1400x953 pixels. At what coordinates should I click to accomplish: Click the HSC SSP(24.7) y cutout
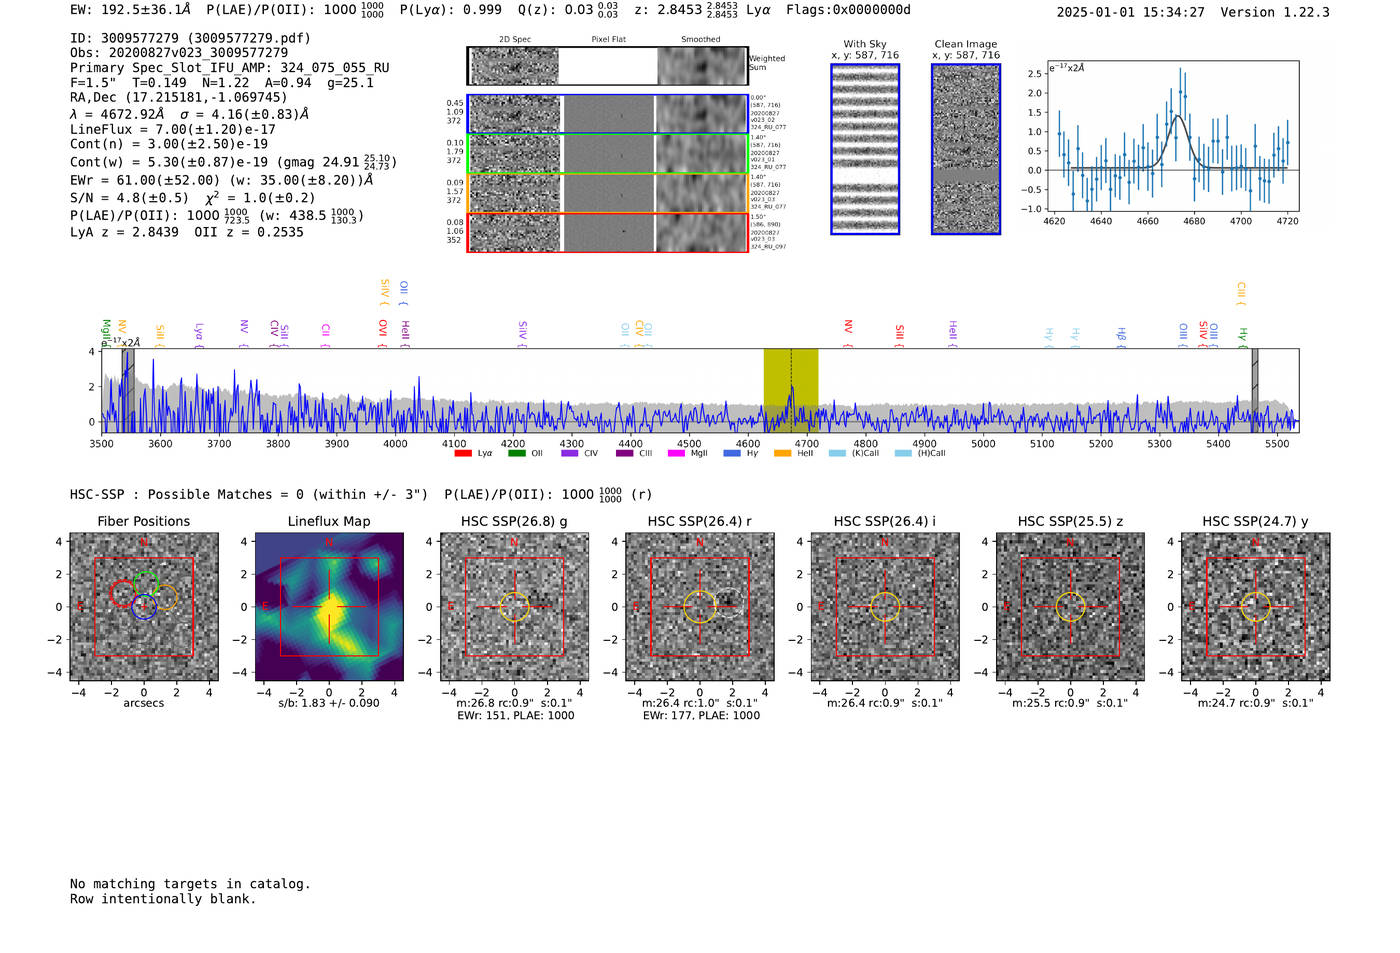1256,607
